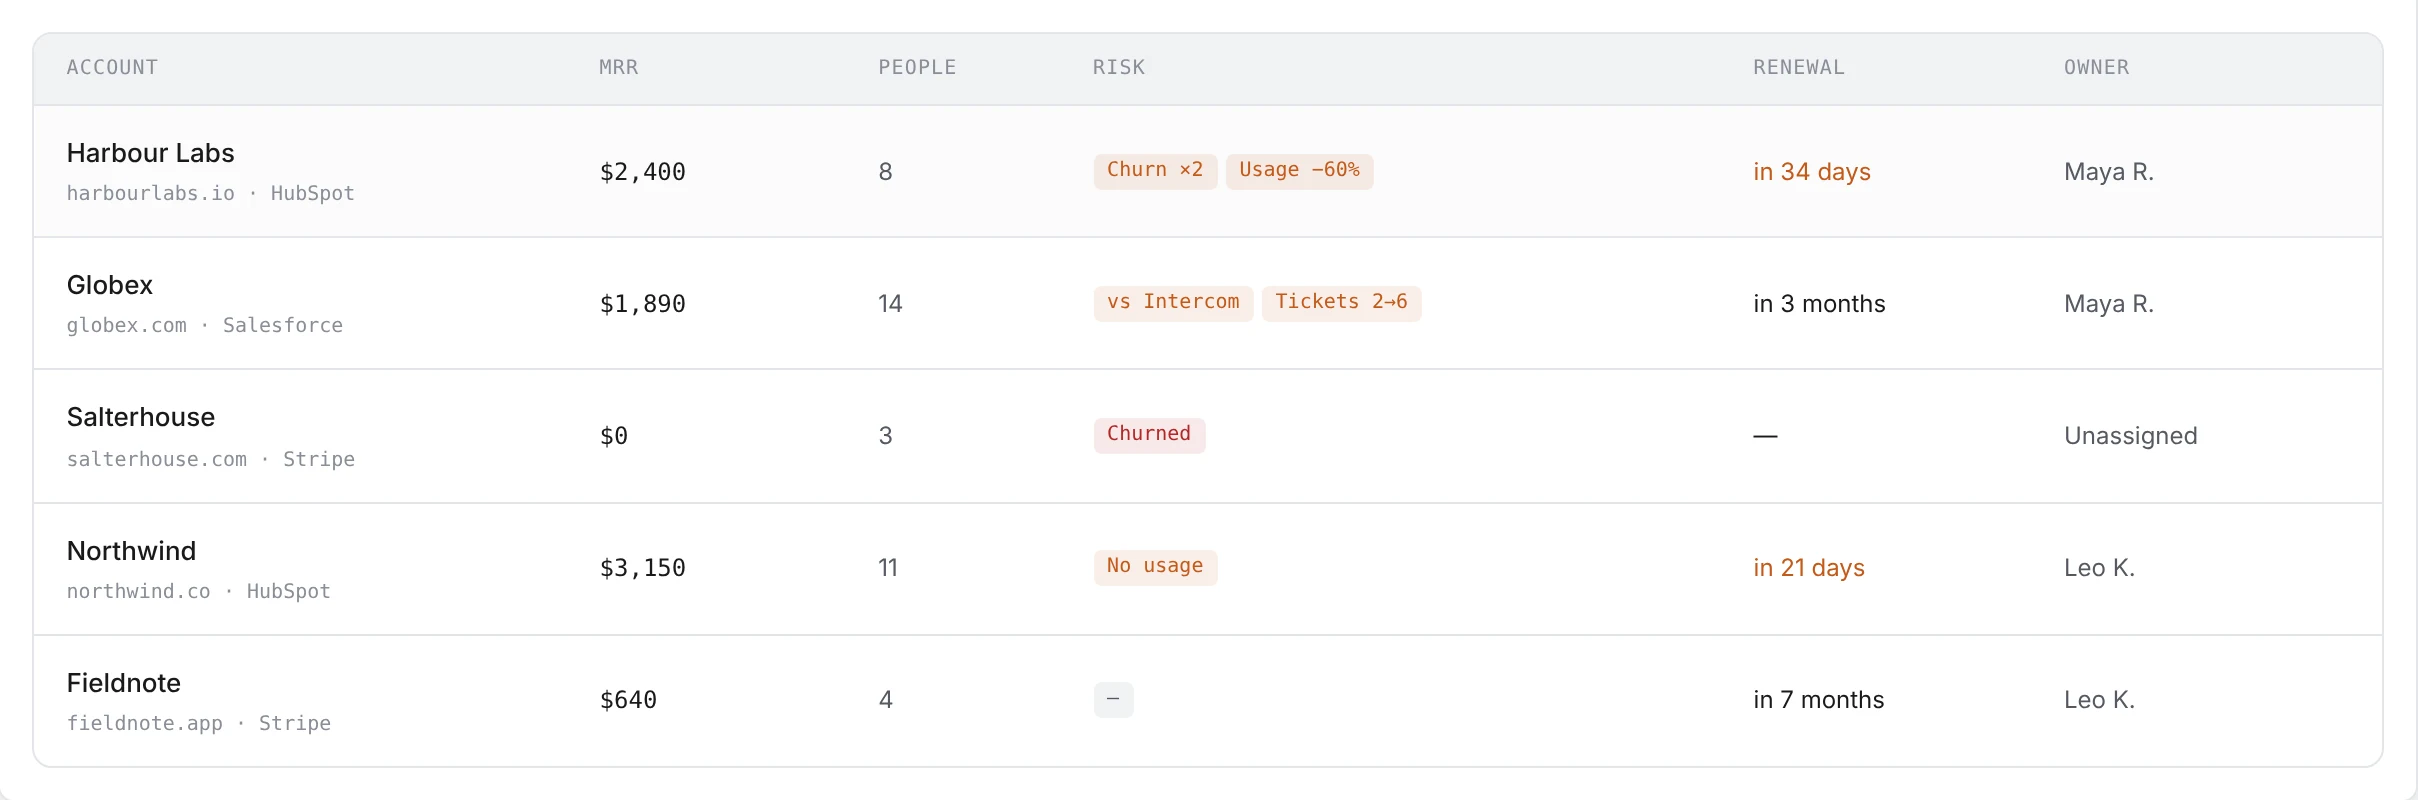Select the '$0' MRR value
Screen dimensions: 2418x800
pos(613,436)
